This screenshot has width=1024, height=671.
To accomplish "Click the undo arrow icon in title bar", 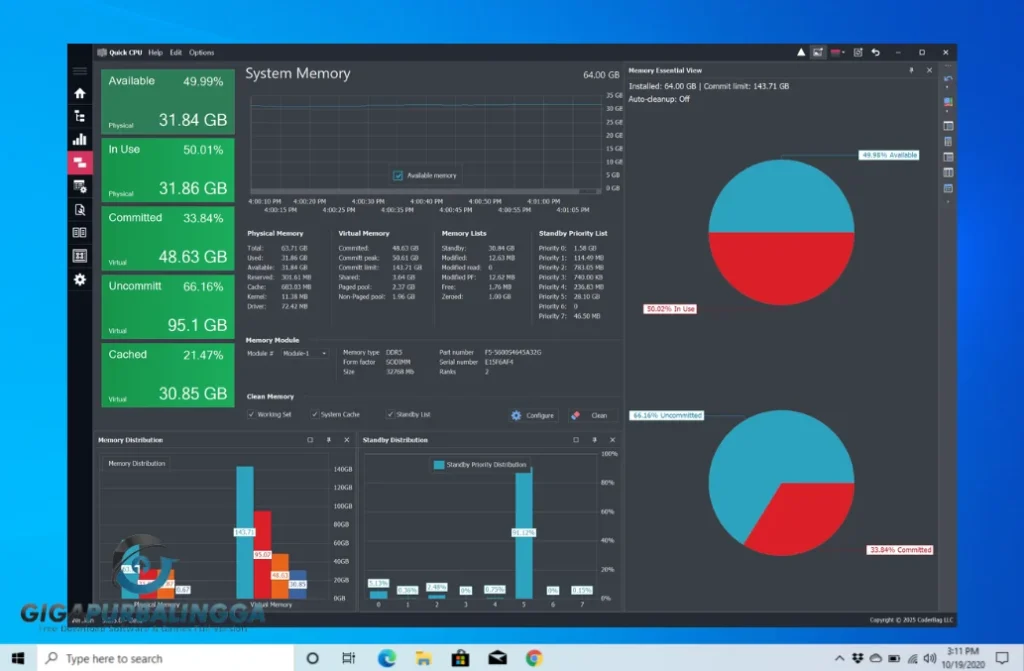I will click(x=876, y=52).
